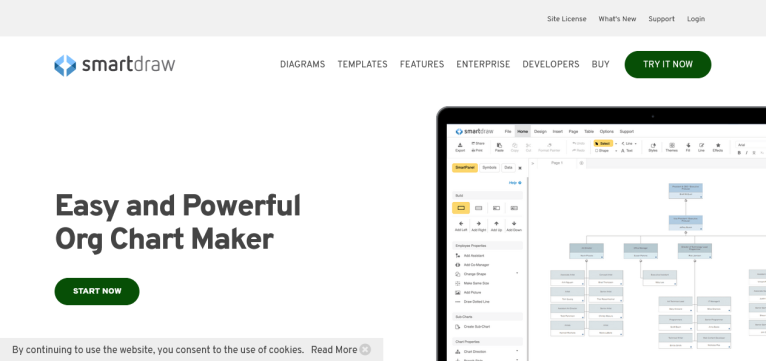Screen dimensions: 766x361
Task: Click Create Sub-Chart option
Action: point(472,326)
